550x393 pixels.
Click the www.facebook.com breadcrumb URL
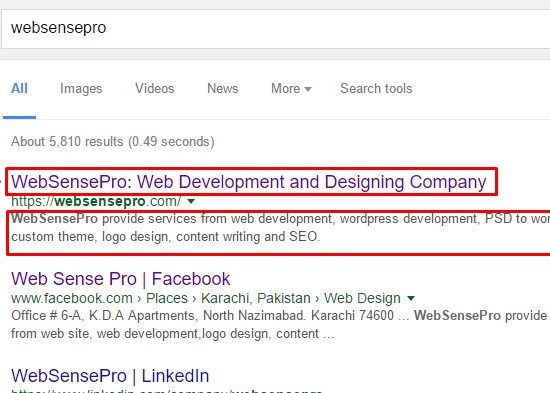coord(72,298)
